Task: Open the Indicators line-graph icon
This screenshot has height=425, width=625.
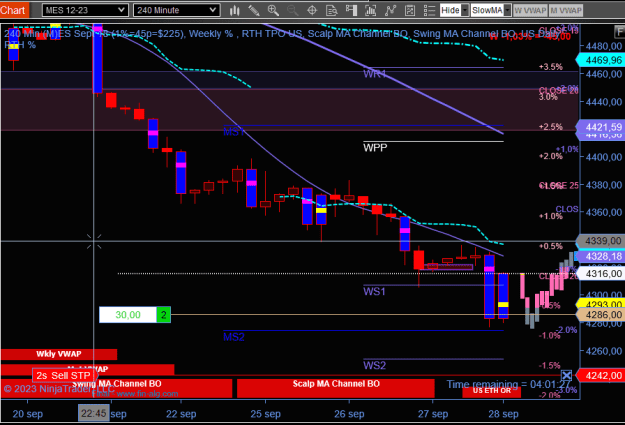Action: pyautogui.click(x=390, y=10)
